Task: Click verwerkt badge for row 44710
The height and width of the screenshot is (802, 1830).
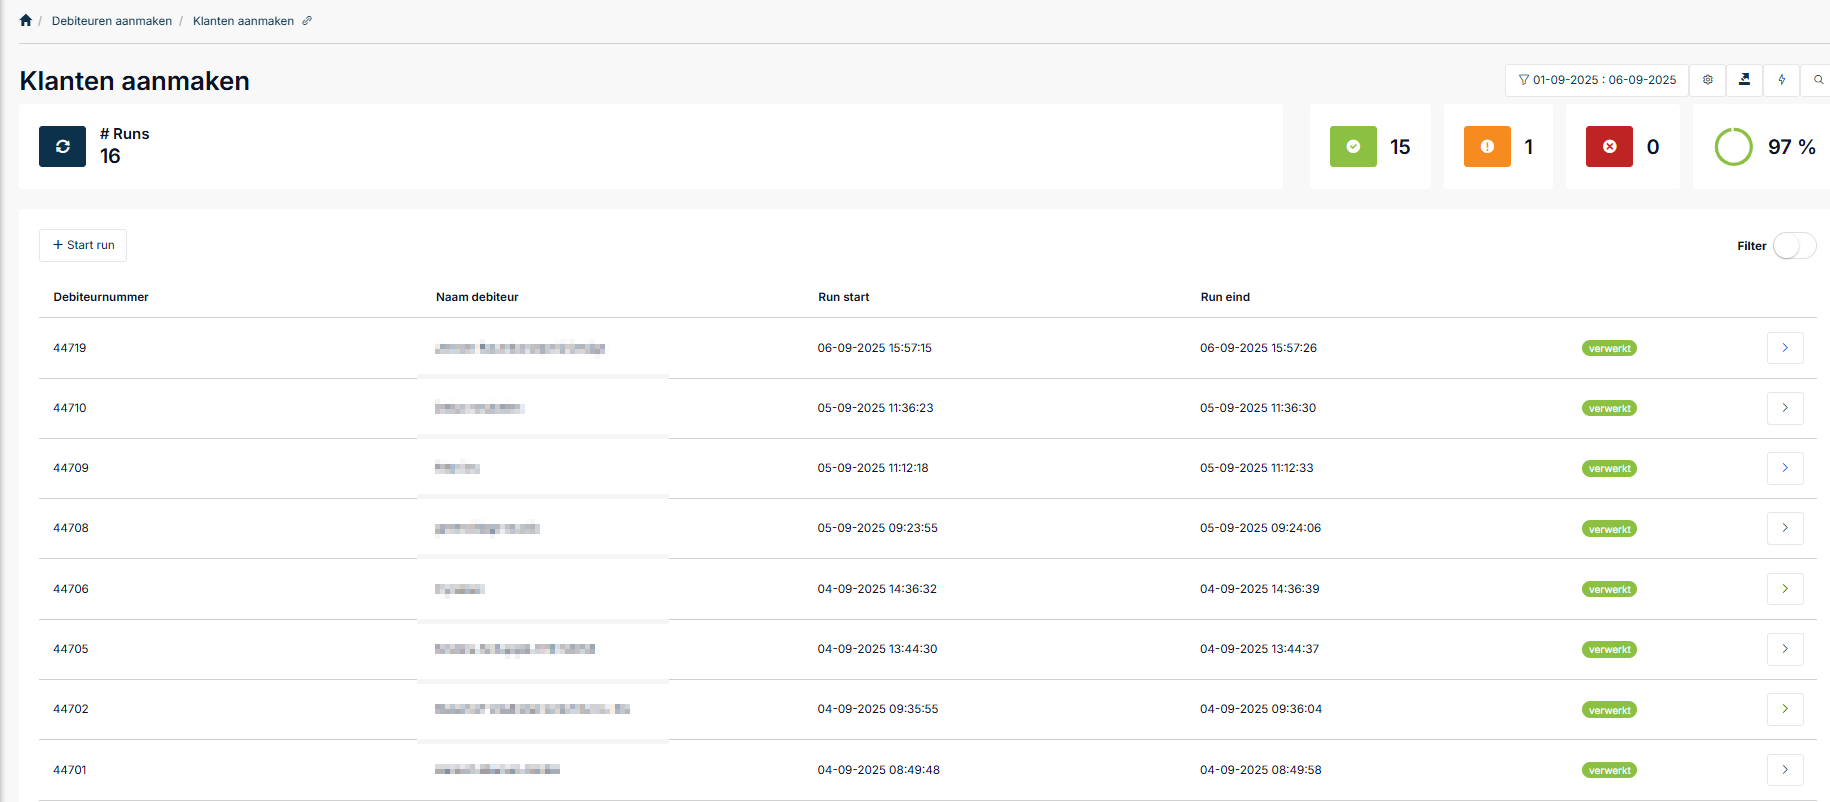Action: click(x=1609, y=409)
